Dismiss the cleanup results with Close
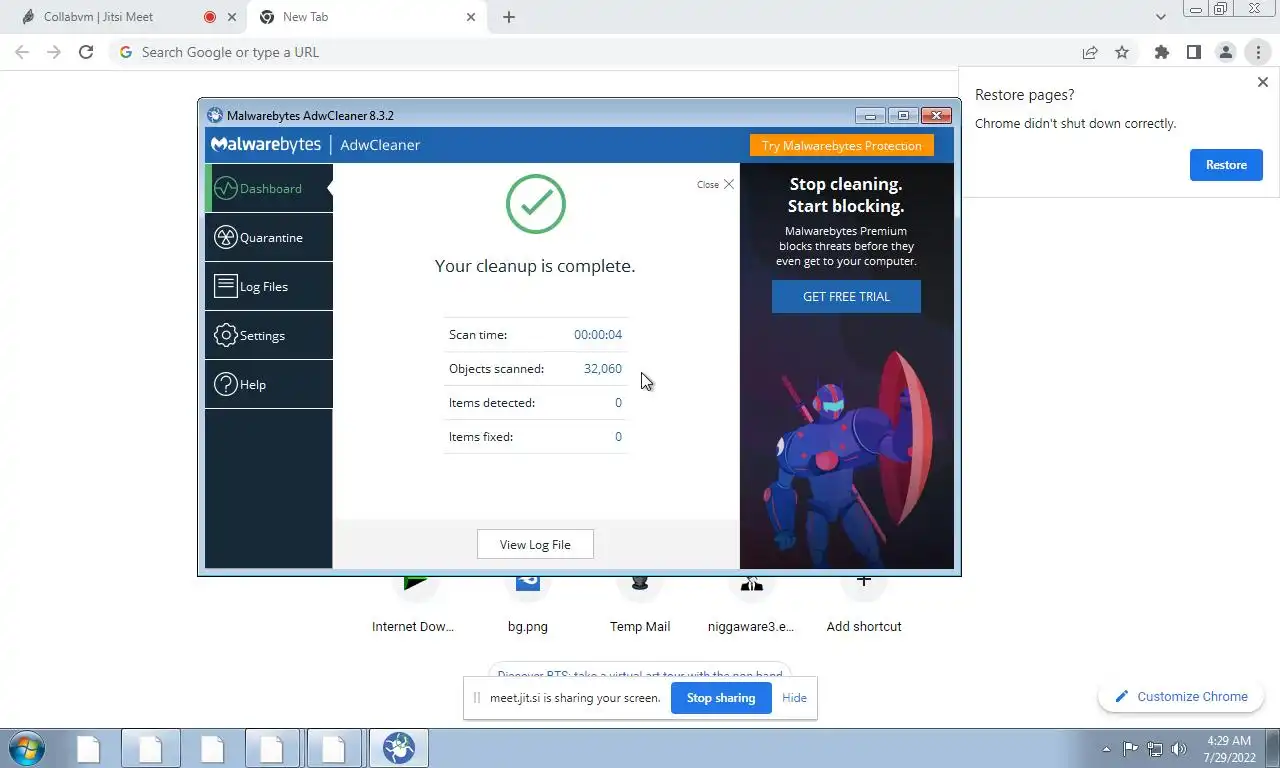 pos(716,184)
